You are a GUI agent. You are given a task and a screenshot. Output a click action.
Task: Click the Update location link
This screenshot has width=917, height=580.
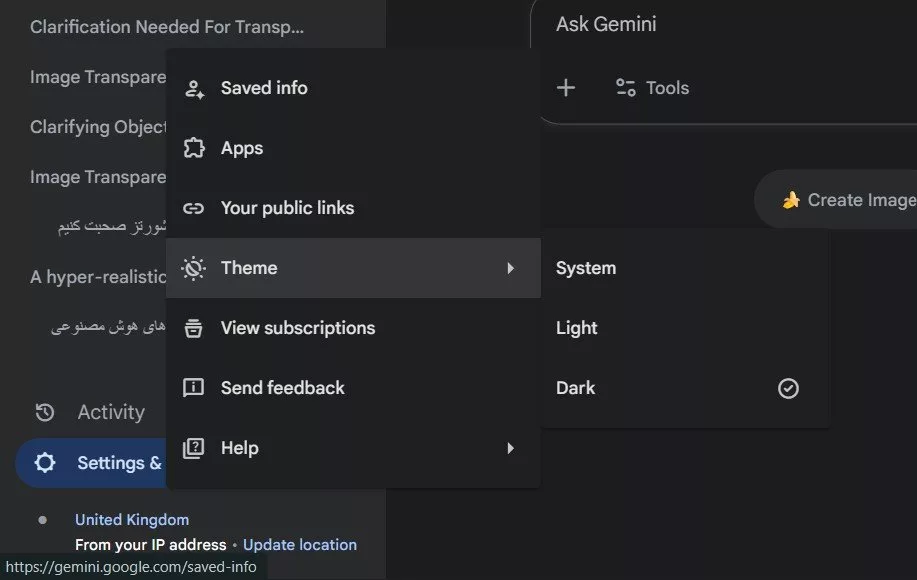pos(300,545)
